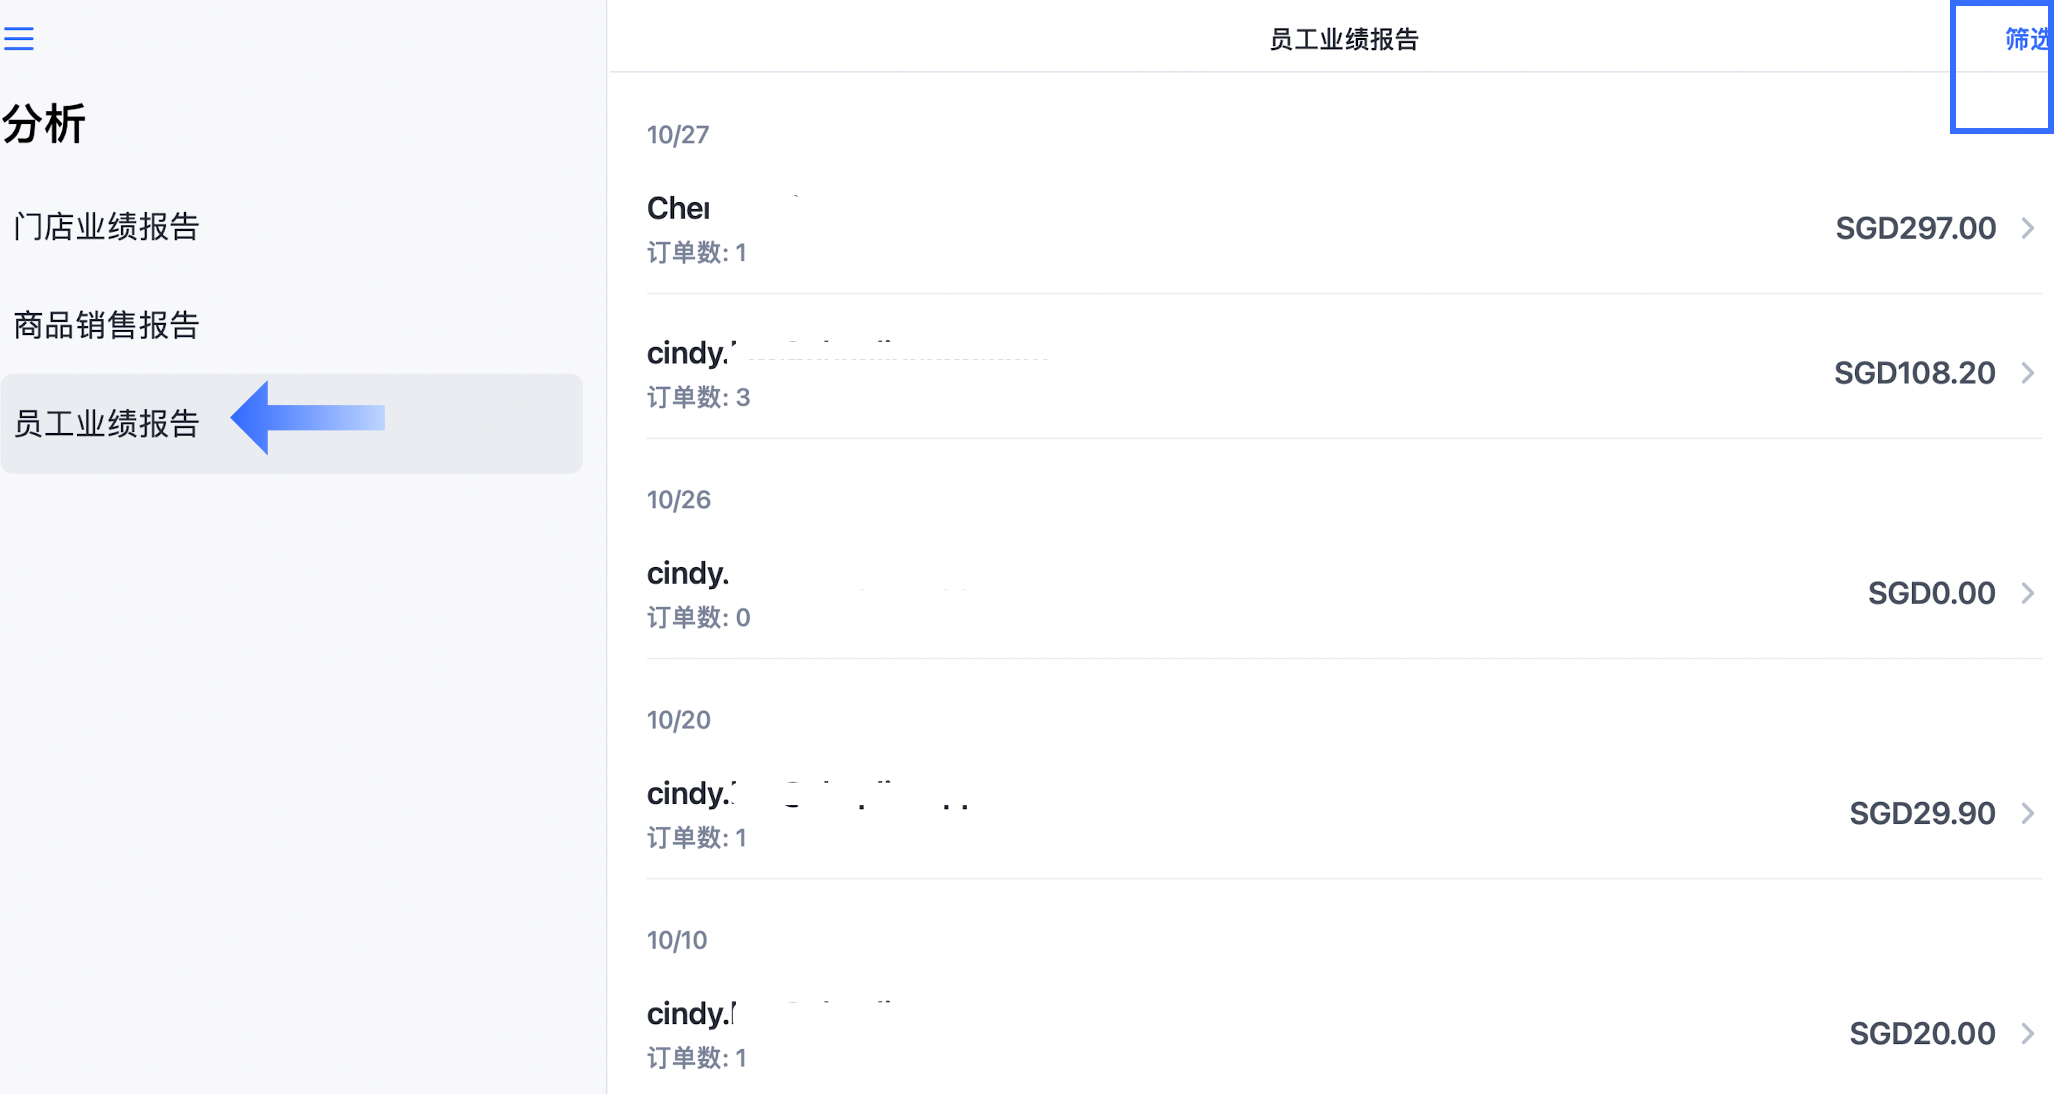Expand chevron next to SGD108.20
This screenshot has width=2054, height=1094.
(x=2028, y=373)
